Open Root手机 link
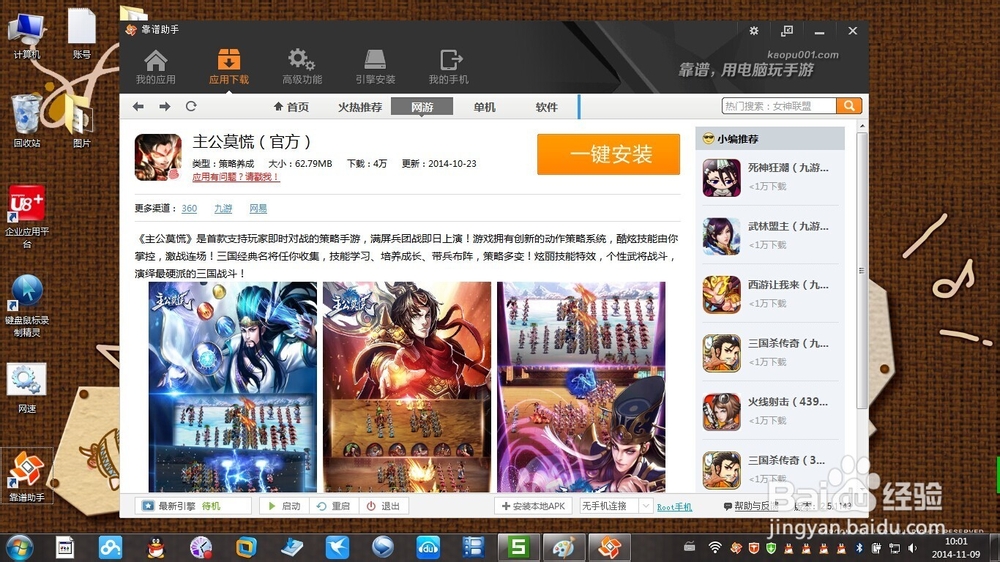Image resolution: width=1000 pixels, height=562 pixels. (x=674, y=507)
